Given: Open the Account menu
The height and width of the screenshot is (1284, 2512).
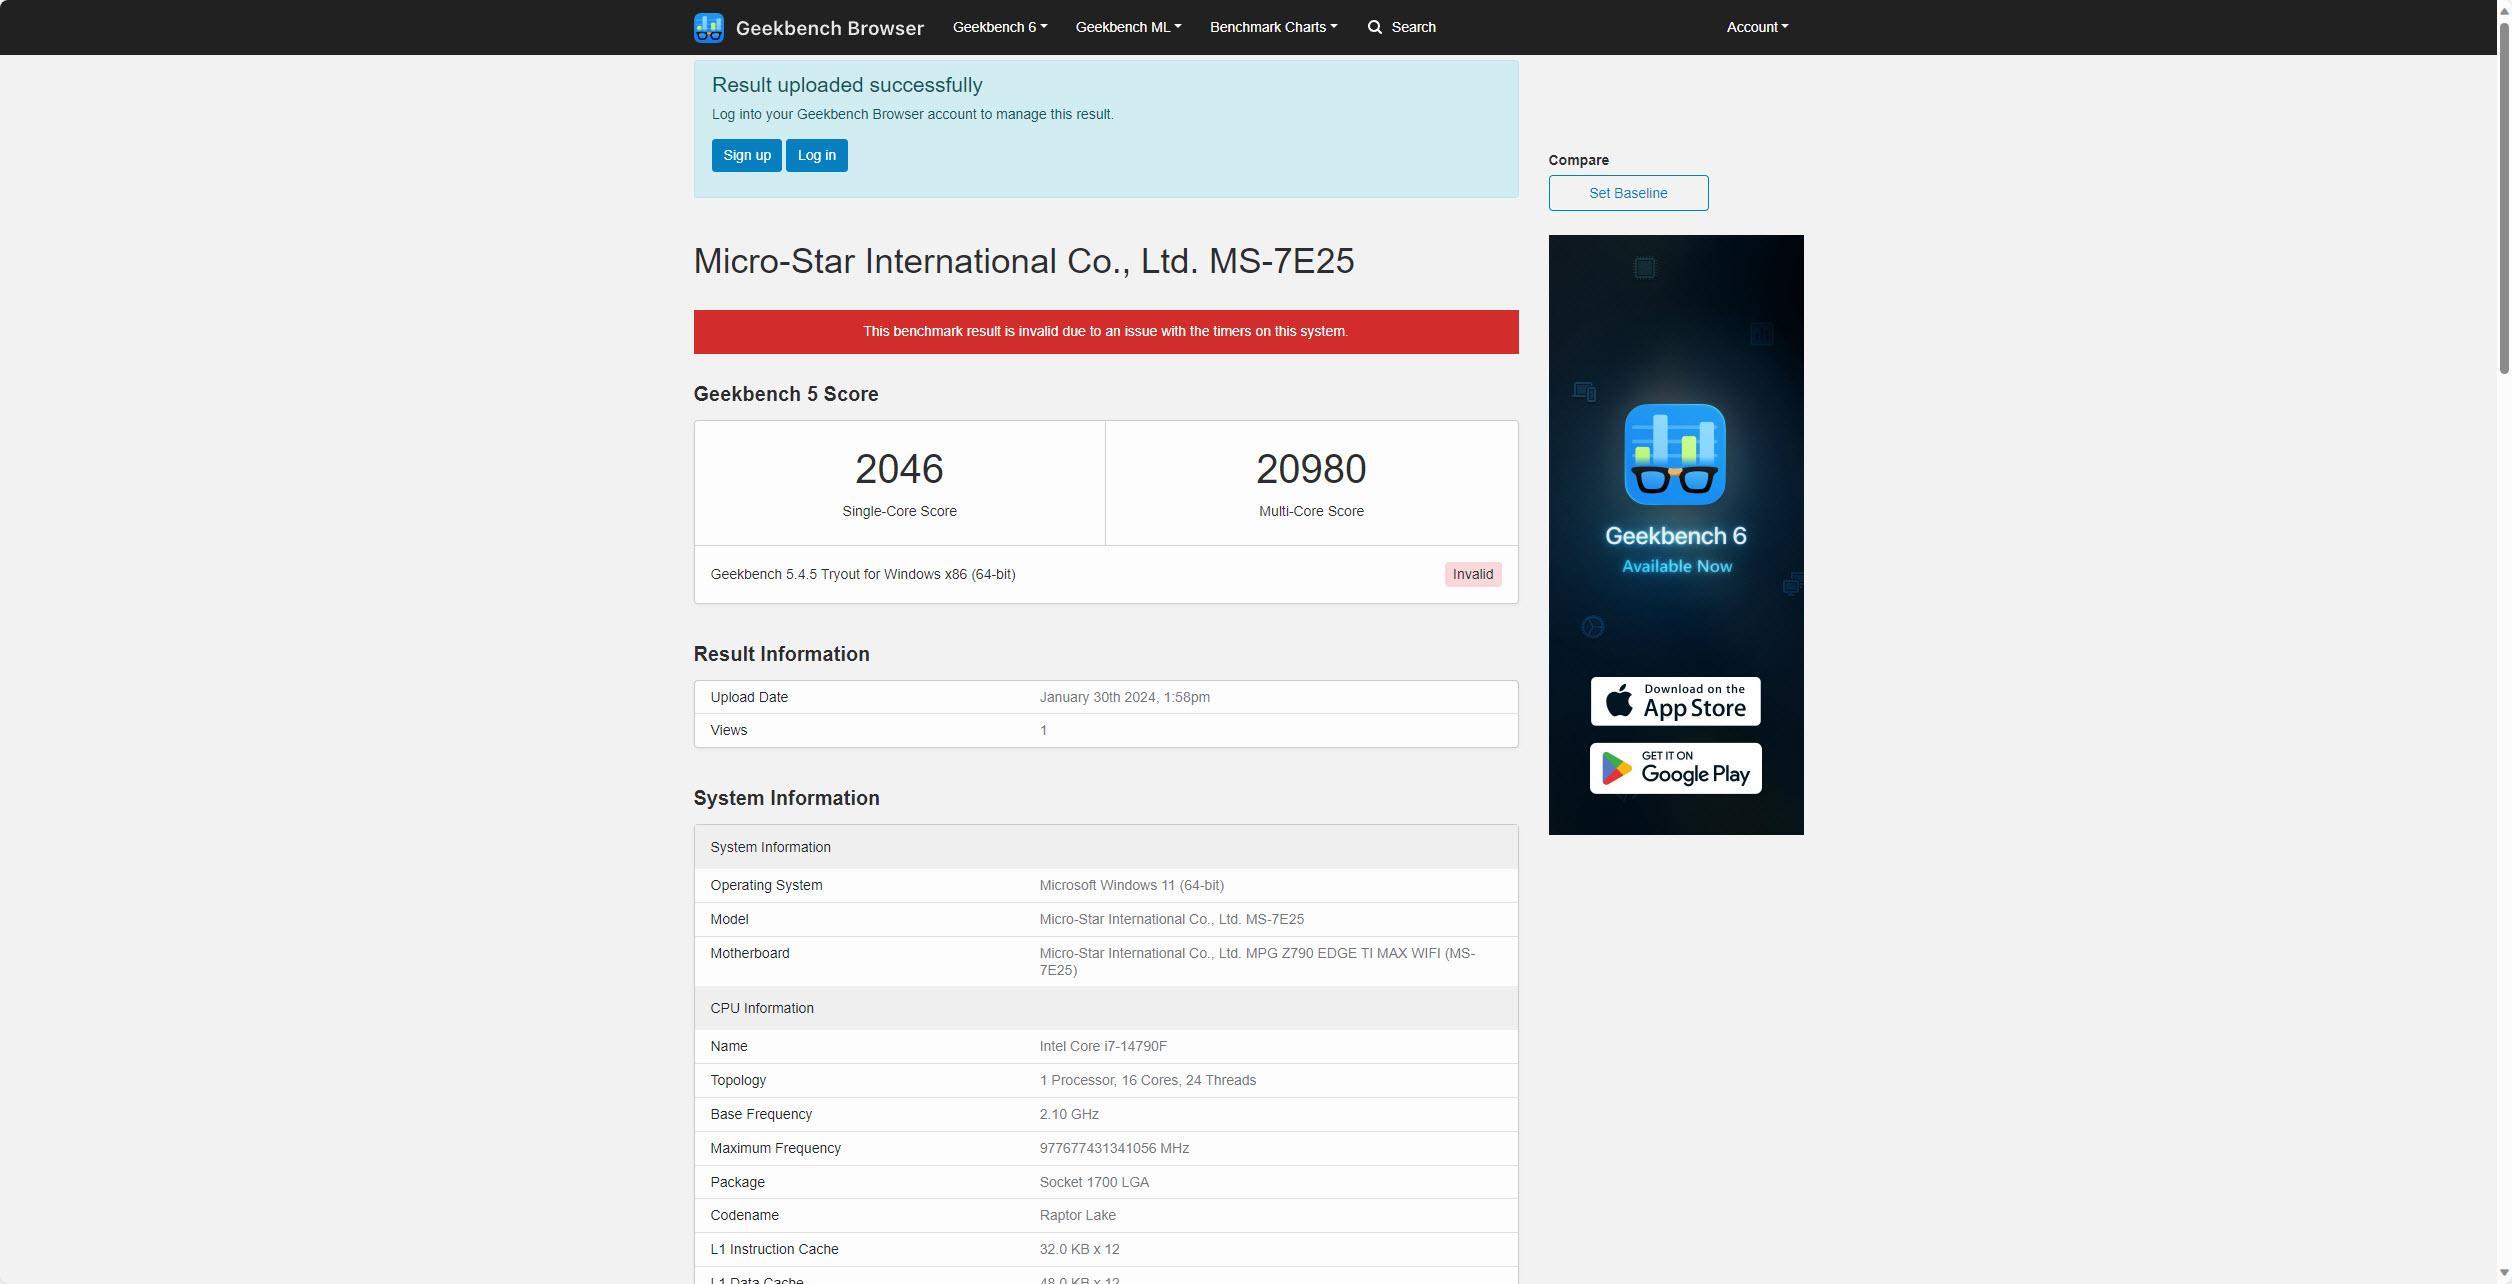Looking at the screenshot, I should click(1756, 27).
